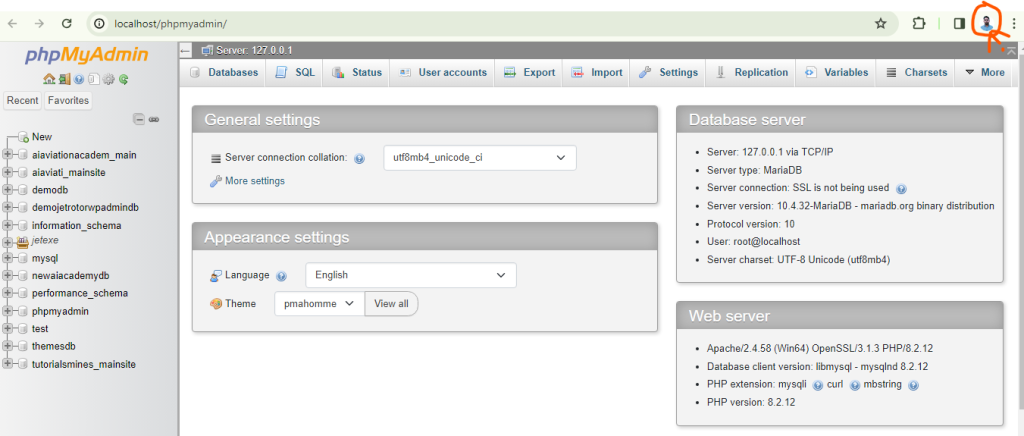The width and height of the screenshot is (1024, 436).
Task: Click the browser reload button
Action: 66,23
